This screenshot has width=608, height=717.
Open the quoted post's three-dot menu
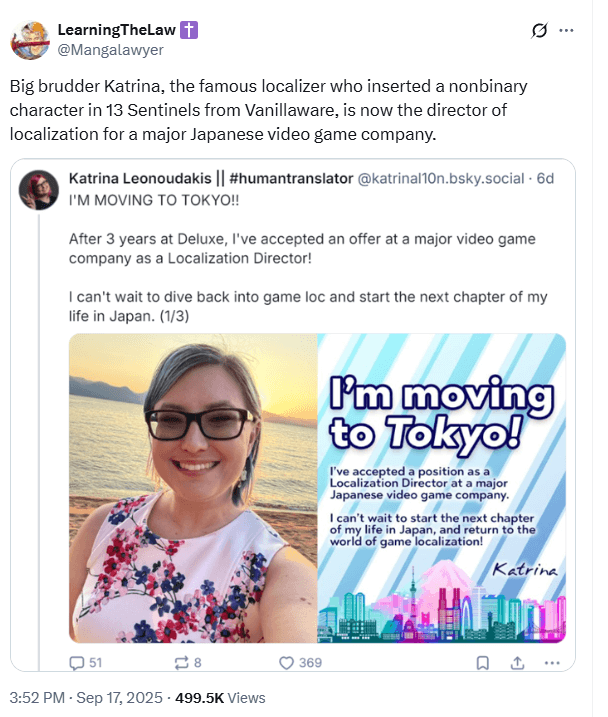point(552,663)
